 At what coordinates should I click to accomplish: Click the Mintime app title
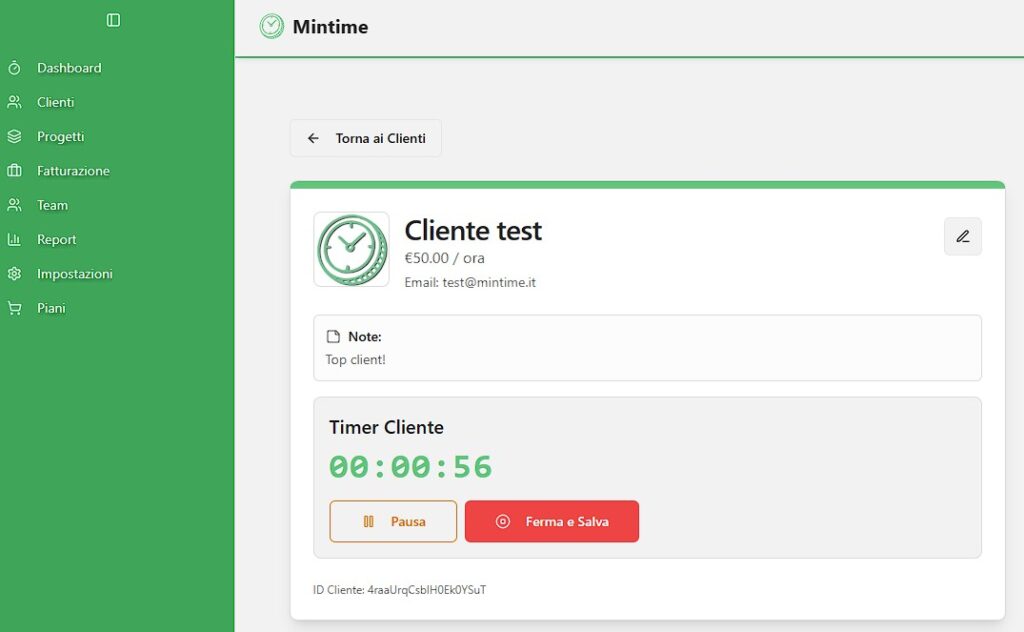(x=330, y=27)
